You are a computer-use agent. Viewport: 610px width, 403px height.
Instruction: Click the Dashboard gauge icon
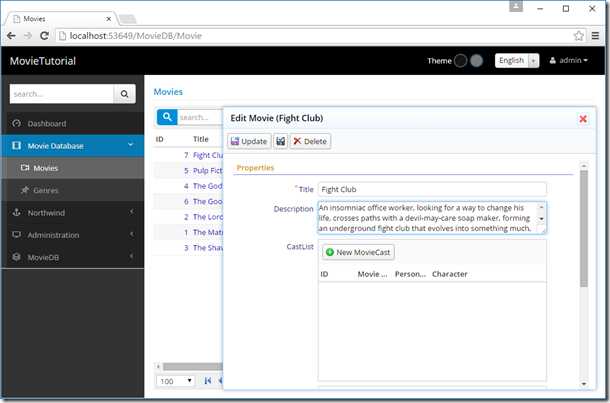point(16,123)
